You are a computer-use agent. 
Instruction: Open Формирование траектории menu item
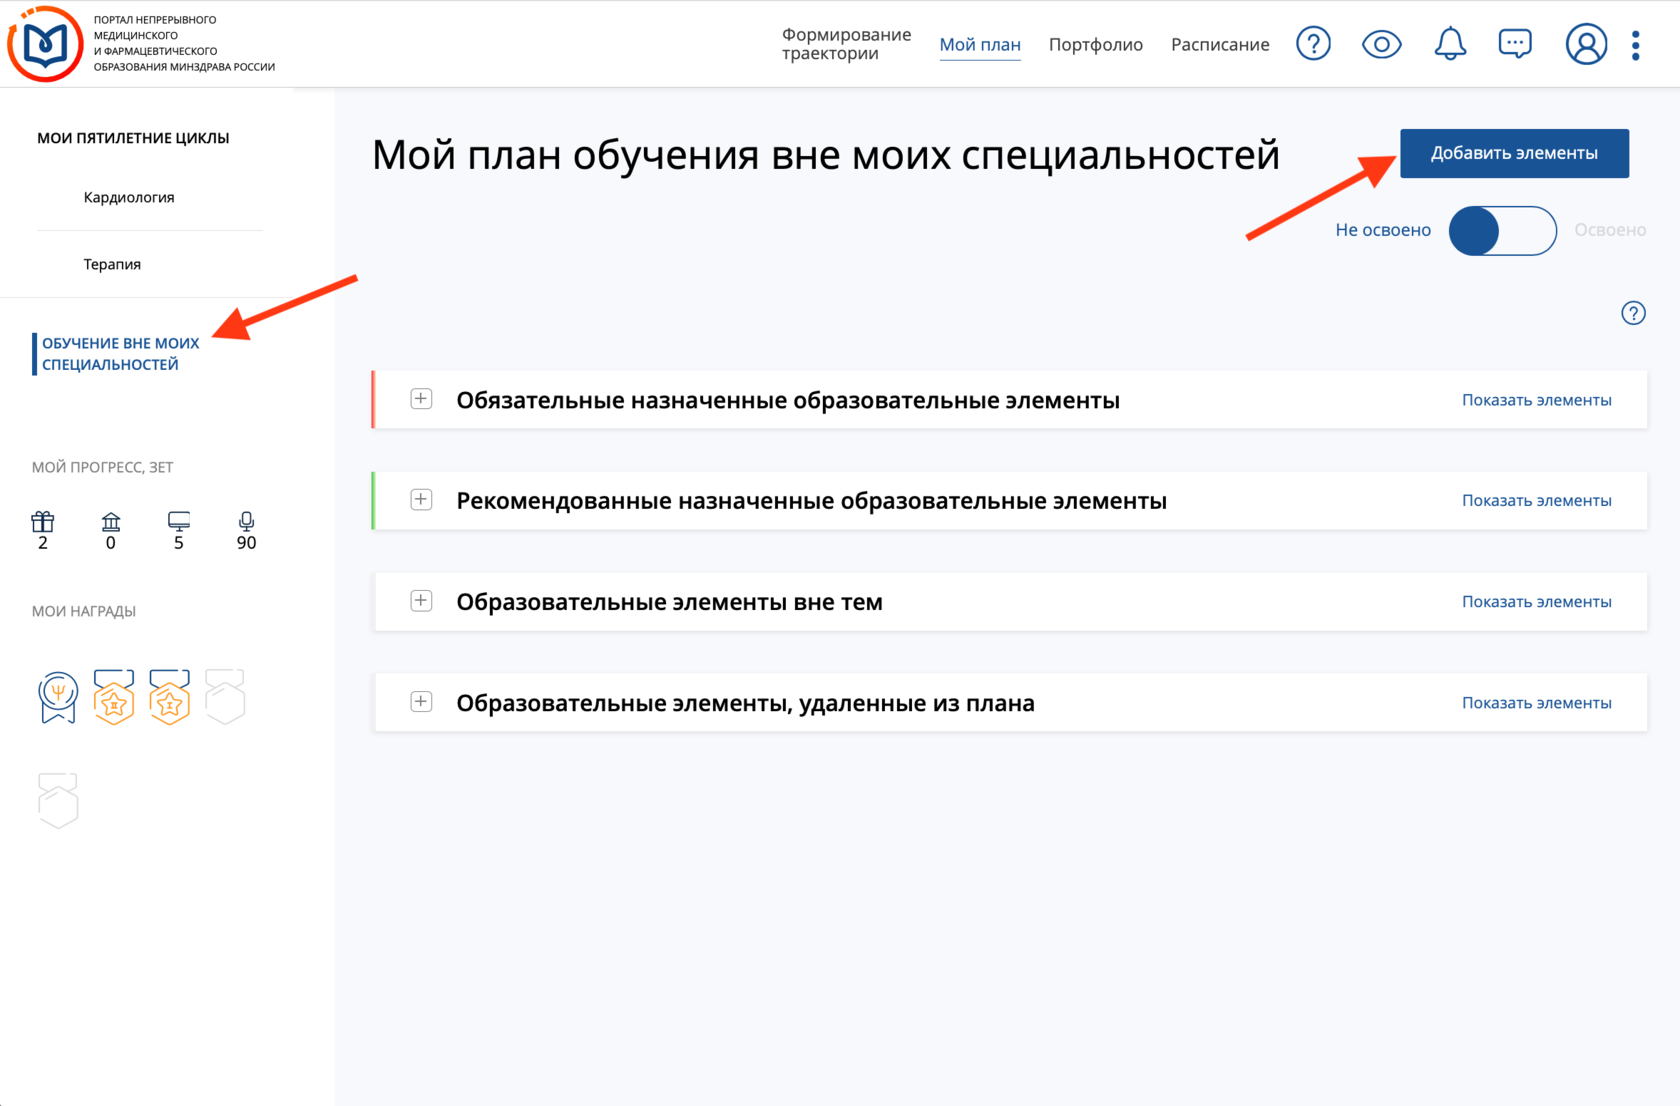pyautogui.click(x=846, y=44)
